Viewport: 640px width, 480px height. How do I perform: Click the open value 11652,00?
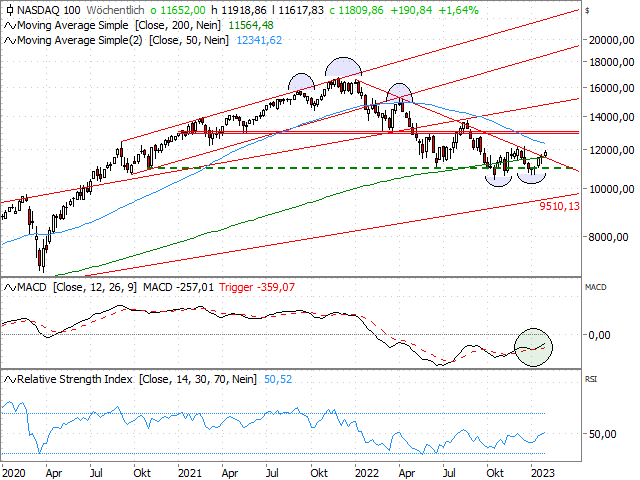tap(182, 10)
